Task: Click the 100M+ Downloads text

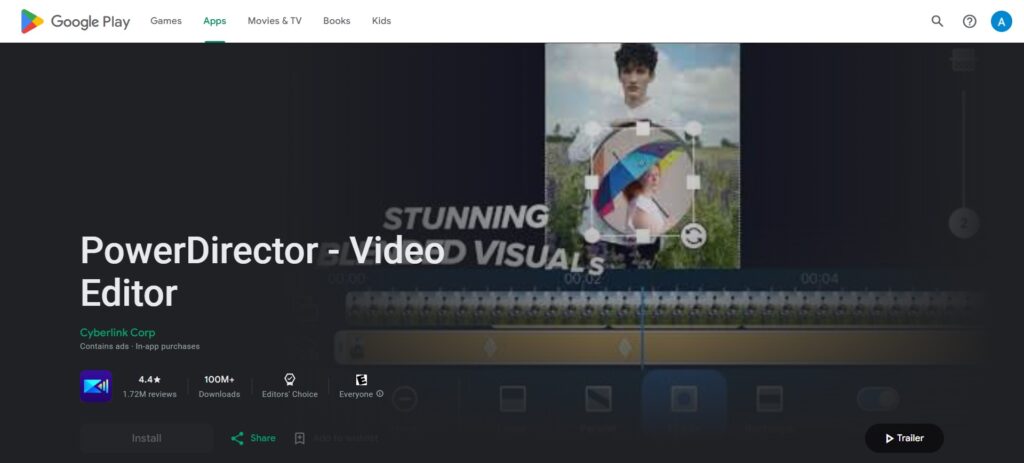Action: coord(219,387)
